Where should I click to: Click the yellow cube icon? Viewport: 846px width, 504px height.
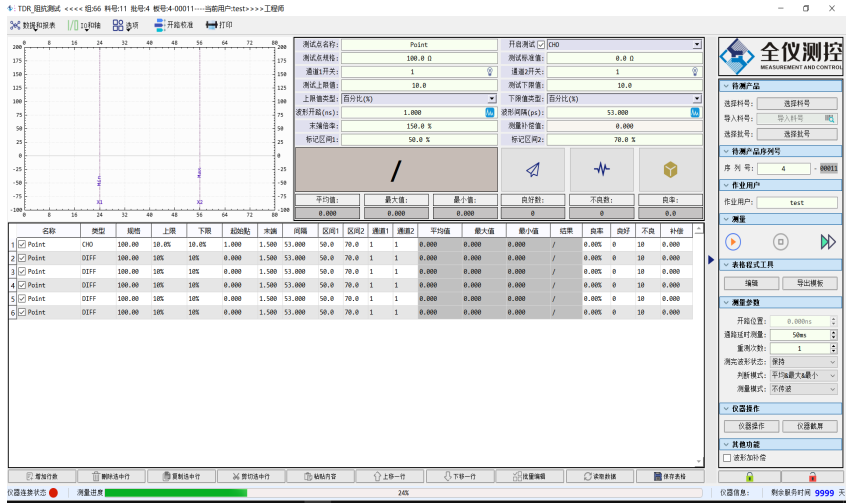[x=671, y=170]
